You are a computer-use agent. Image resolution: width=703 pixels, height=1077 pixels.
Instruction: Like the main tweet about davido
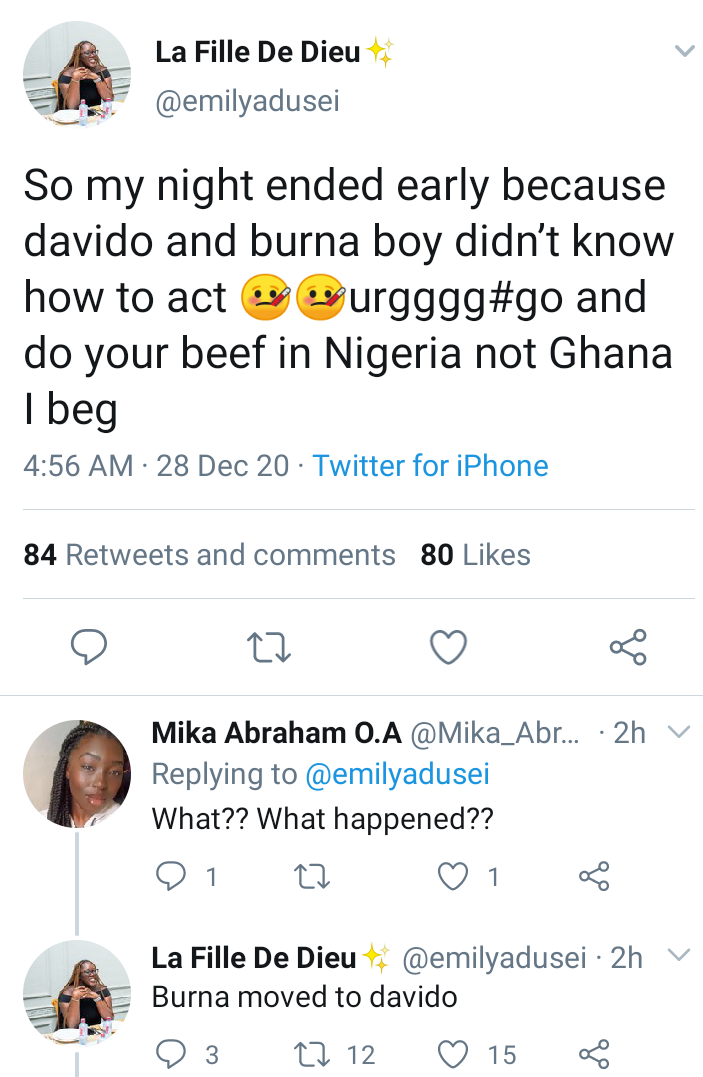[448, 648]
